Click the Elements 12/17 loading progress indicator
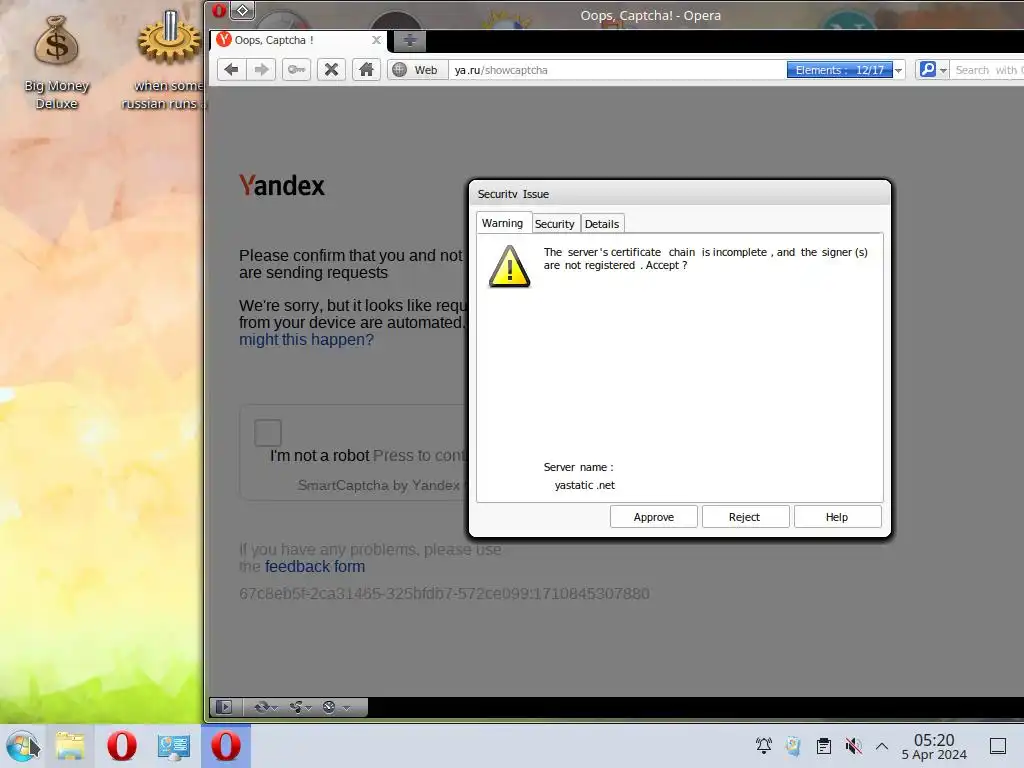The height and width of the screenshot is (768, 1024). (839, 70)
